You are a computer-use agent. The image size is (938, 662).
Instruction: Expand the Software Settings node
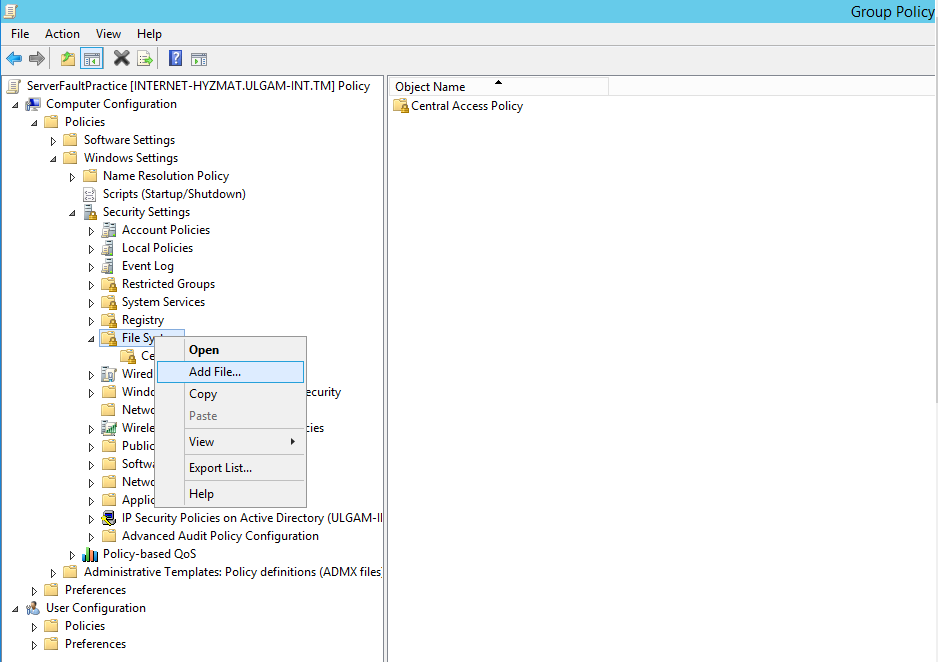pos(53,141)
